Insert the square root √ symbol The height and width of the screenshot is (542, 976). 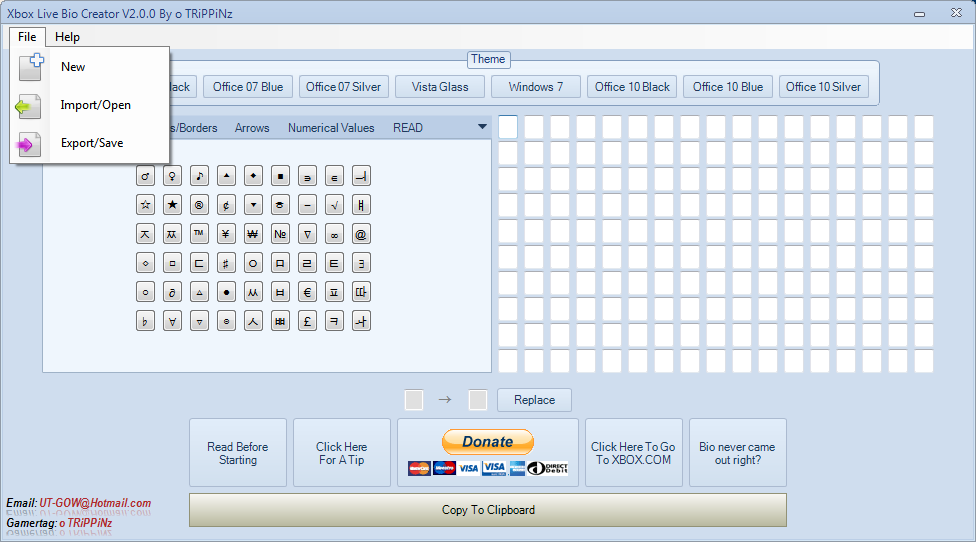tap(334, 205)
